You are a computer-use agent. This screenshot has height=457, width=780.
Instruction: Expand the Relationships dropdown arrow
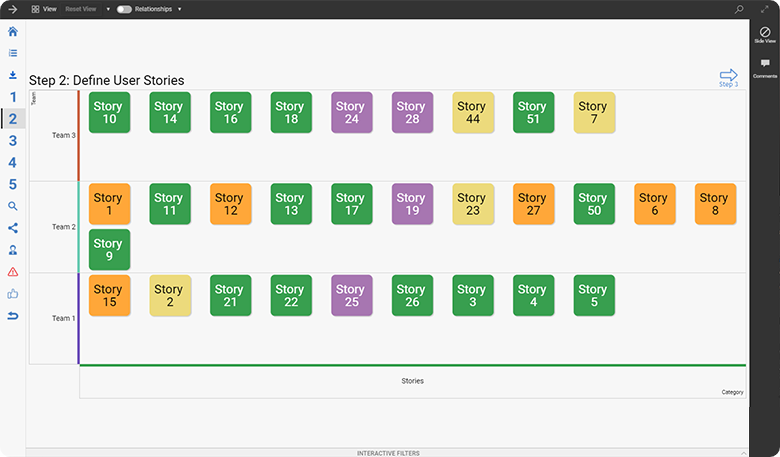179,9
